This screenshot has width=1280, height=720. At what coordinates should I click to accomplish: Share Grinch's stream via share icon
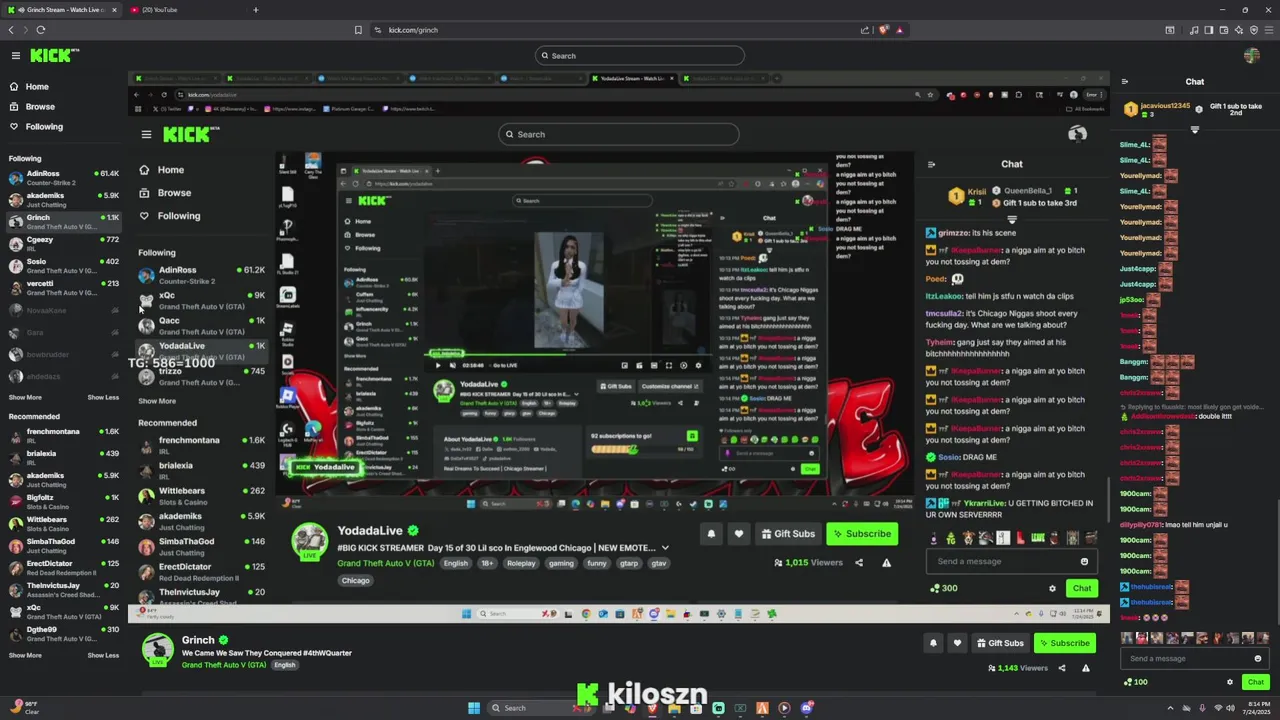[x=1062, y=668]
